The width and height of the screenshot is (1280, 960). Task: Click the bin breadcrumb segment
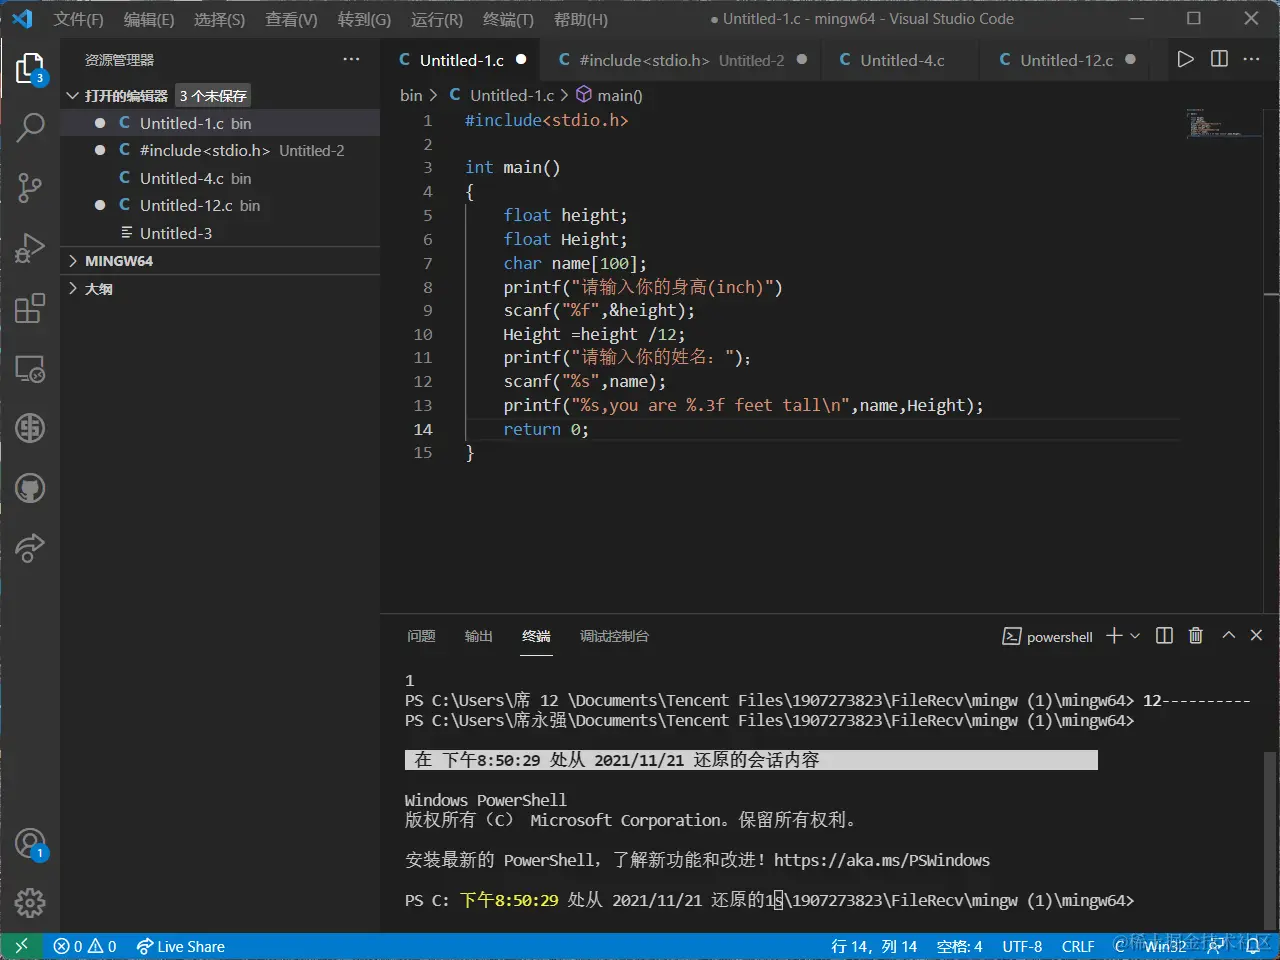[411, 95]
